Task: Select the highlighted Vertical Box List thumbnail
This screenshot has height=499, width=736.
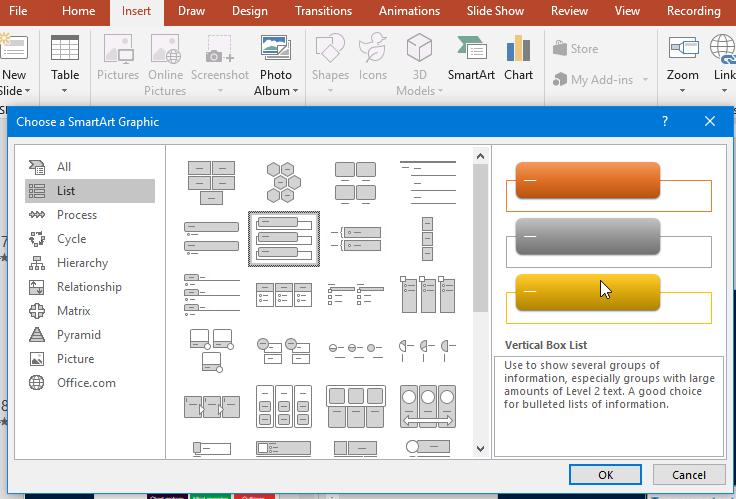Action: 284,238
